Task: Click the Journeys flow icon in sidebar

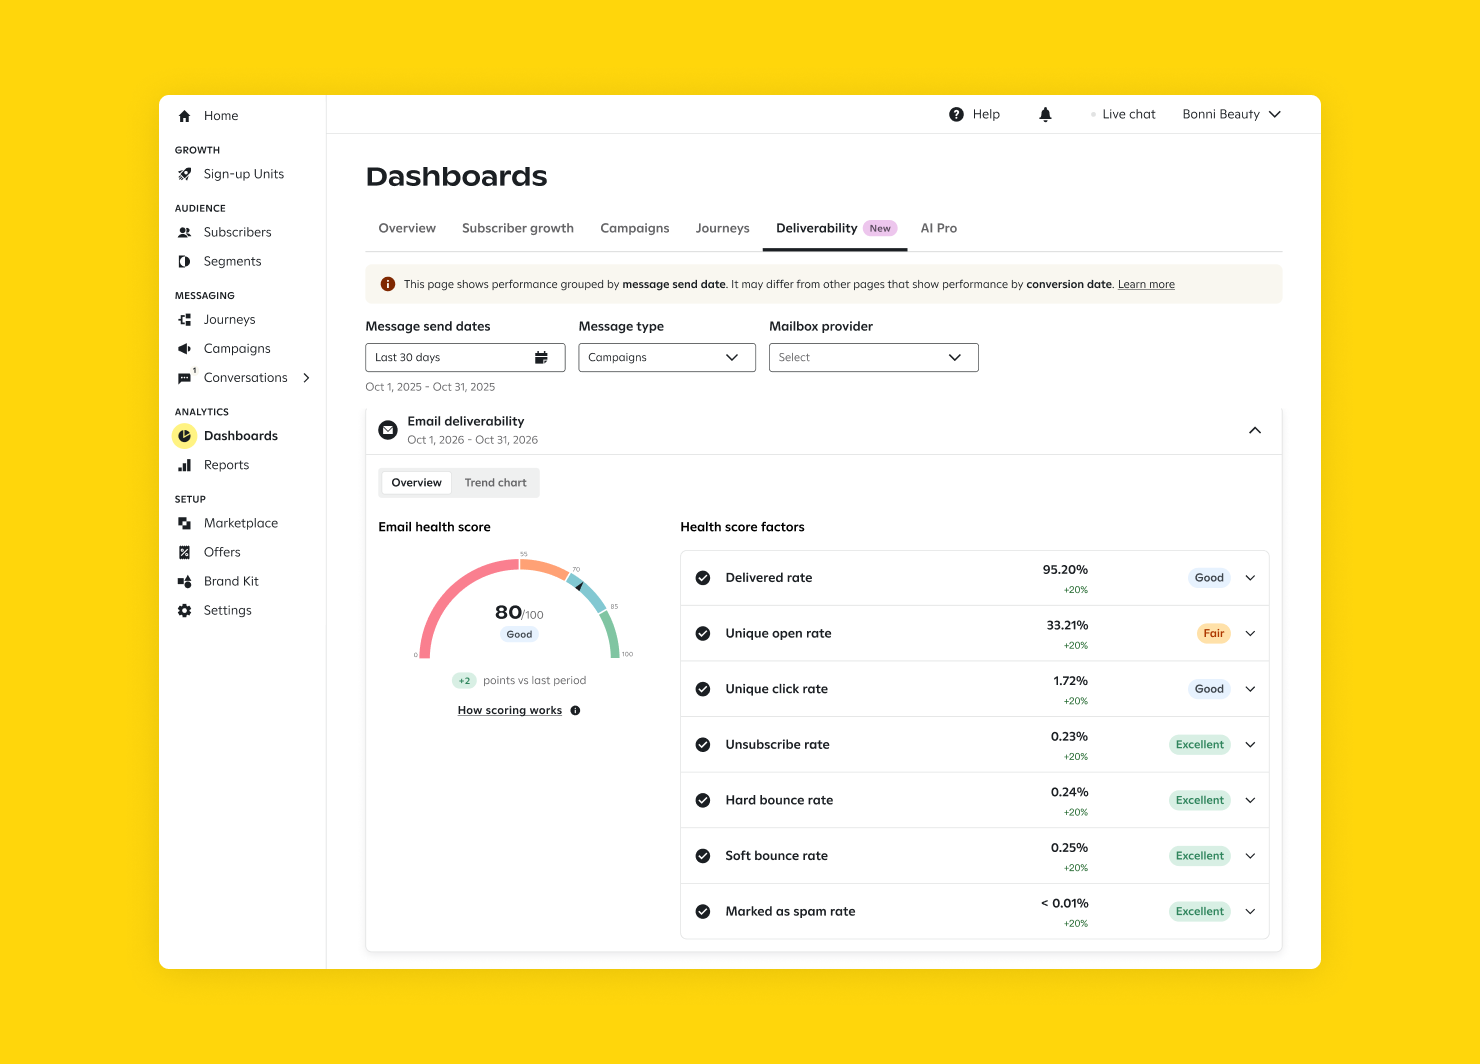Action: [x=184, y=320]
